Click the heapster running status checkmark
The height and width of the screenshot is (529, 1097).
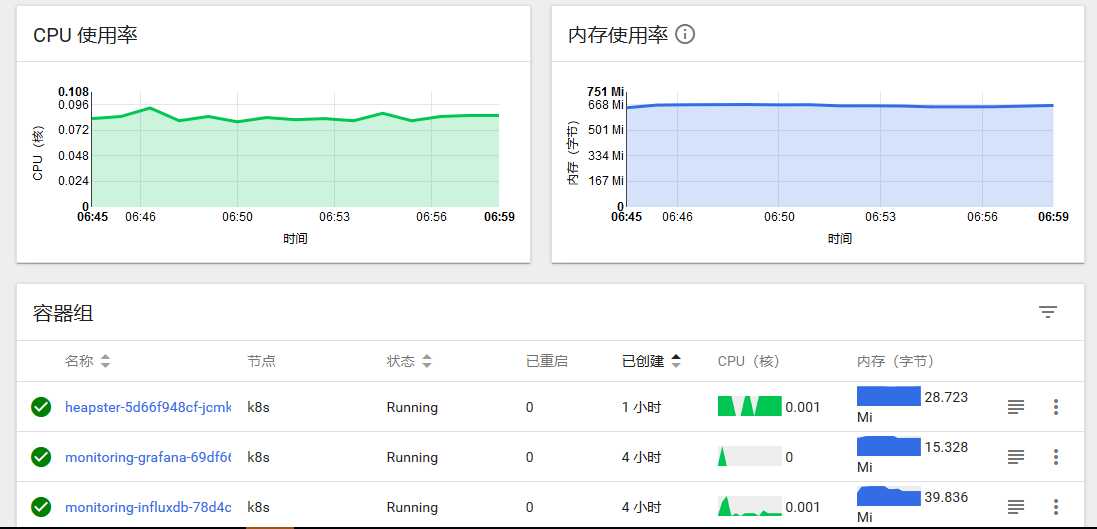[41, 407]
